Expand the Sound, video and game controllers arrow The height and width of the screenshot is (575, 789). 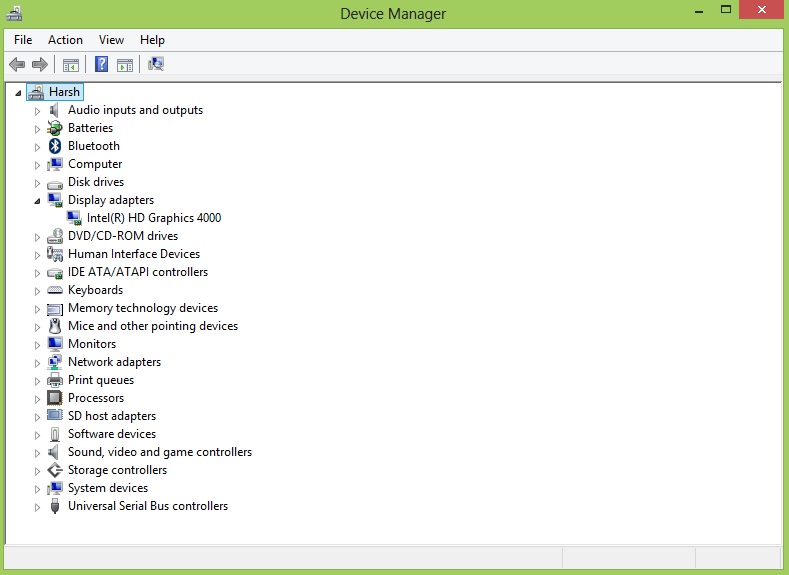coord(37,453)
